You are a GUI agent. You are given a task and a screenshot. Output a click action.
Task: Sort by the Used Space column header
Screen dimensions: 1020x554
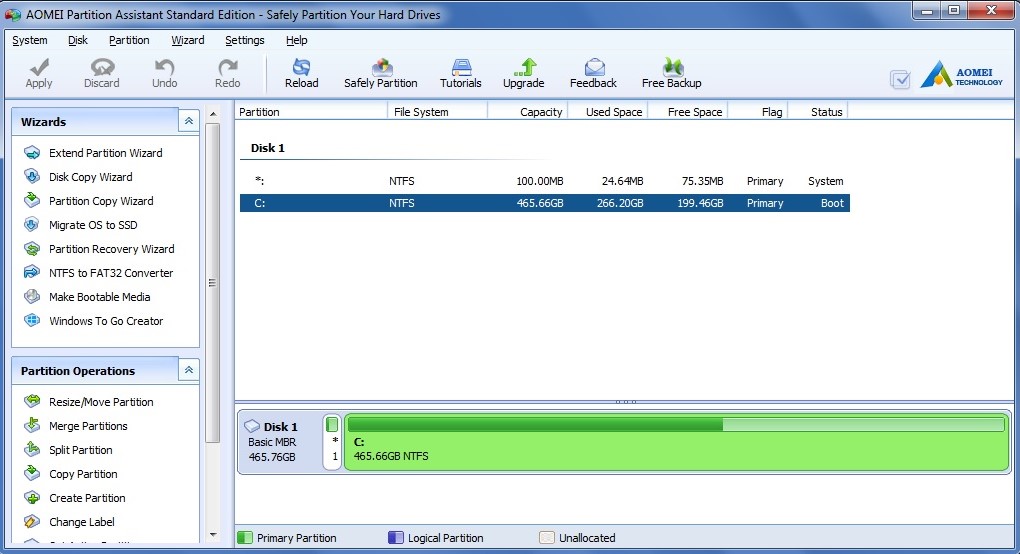click(608, 112)
